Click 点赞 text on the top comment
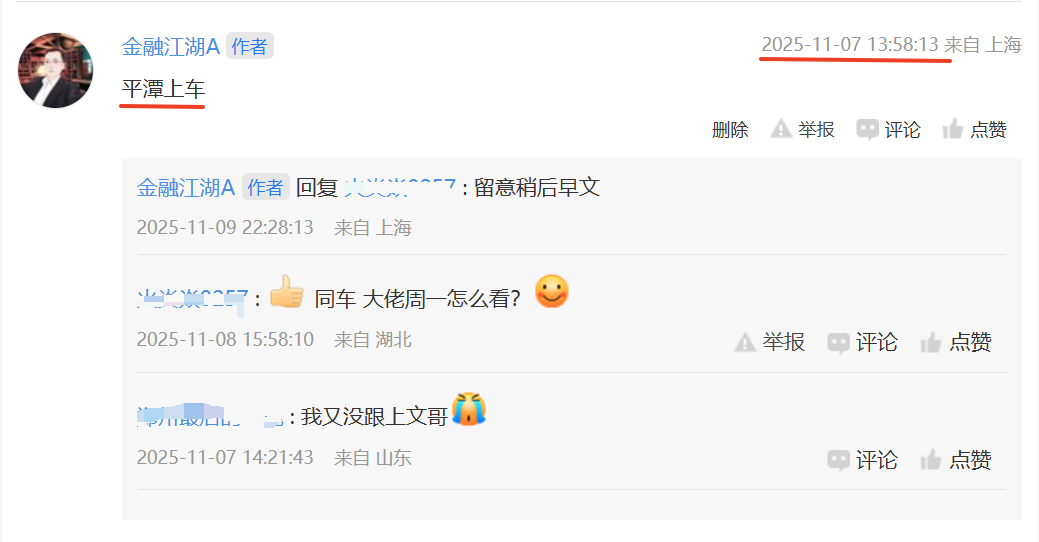This screenshot has width=1039, height=542. point(988,129)
